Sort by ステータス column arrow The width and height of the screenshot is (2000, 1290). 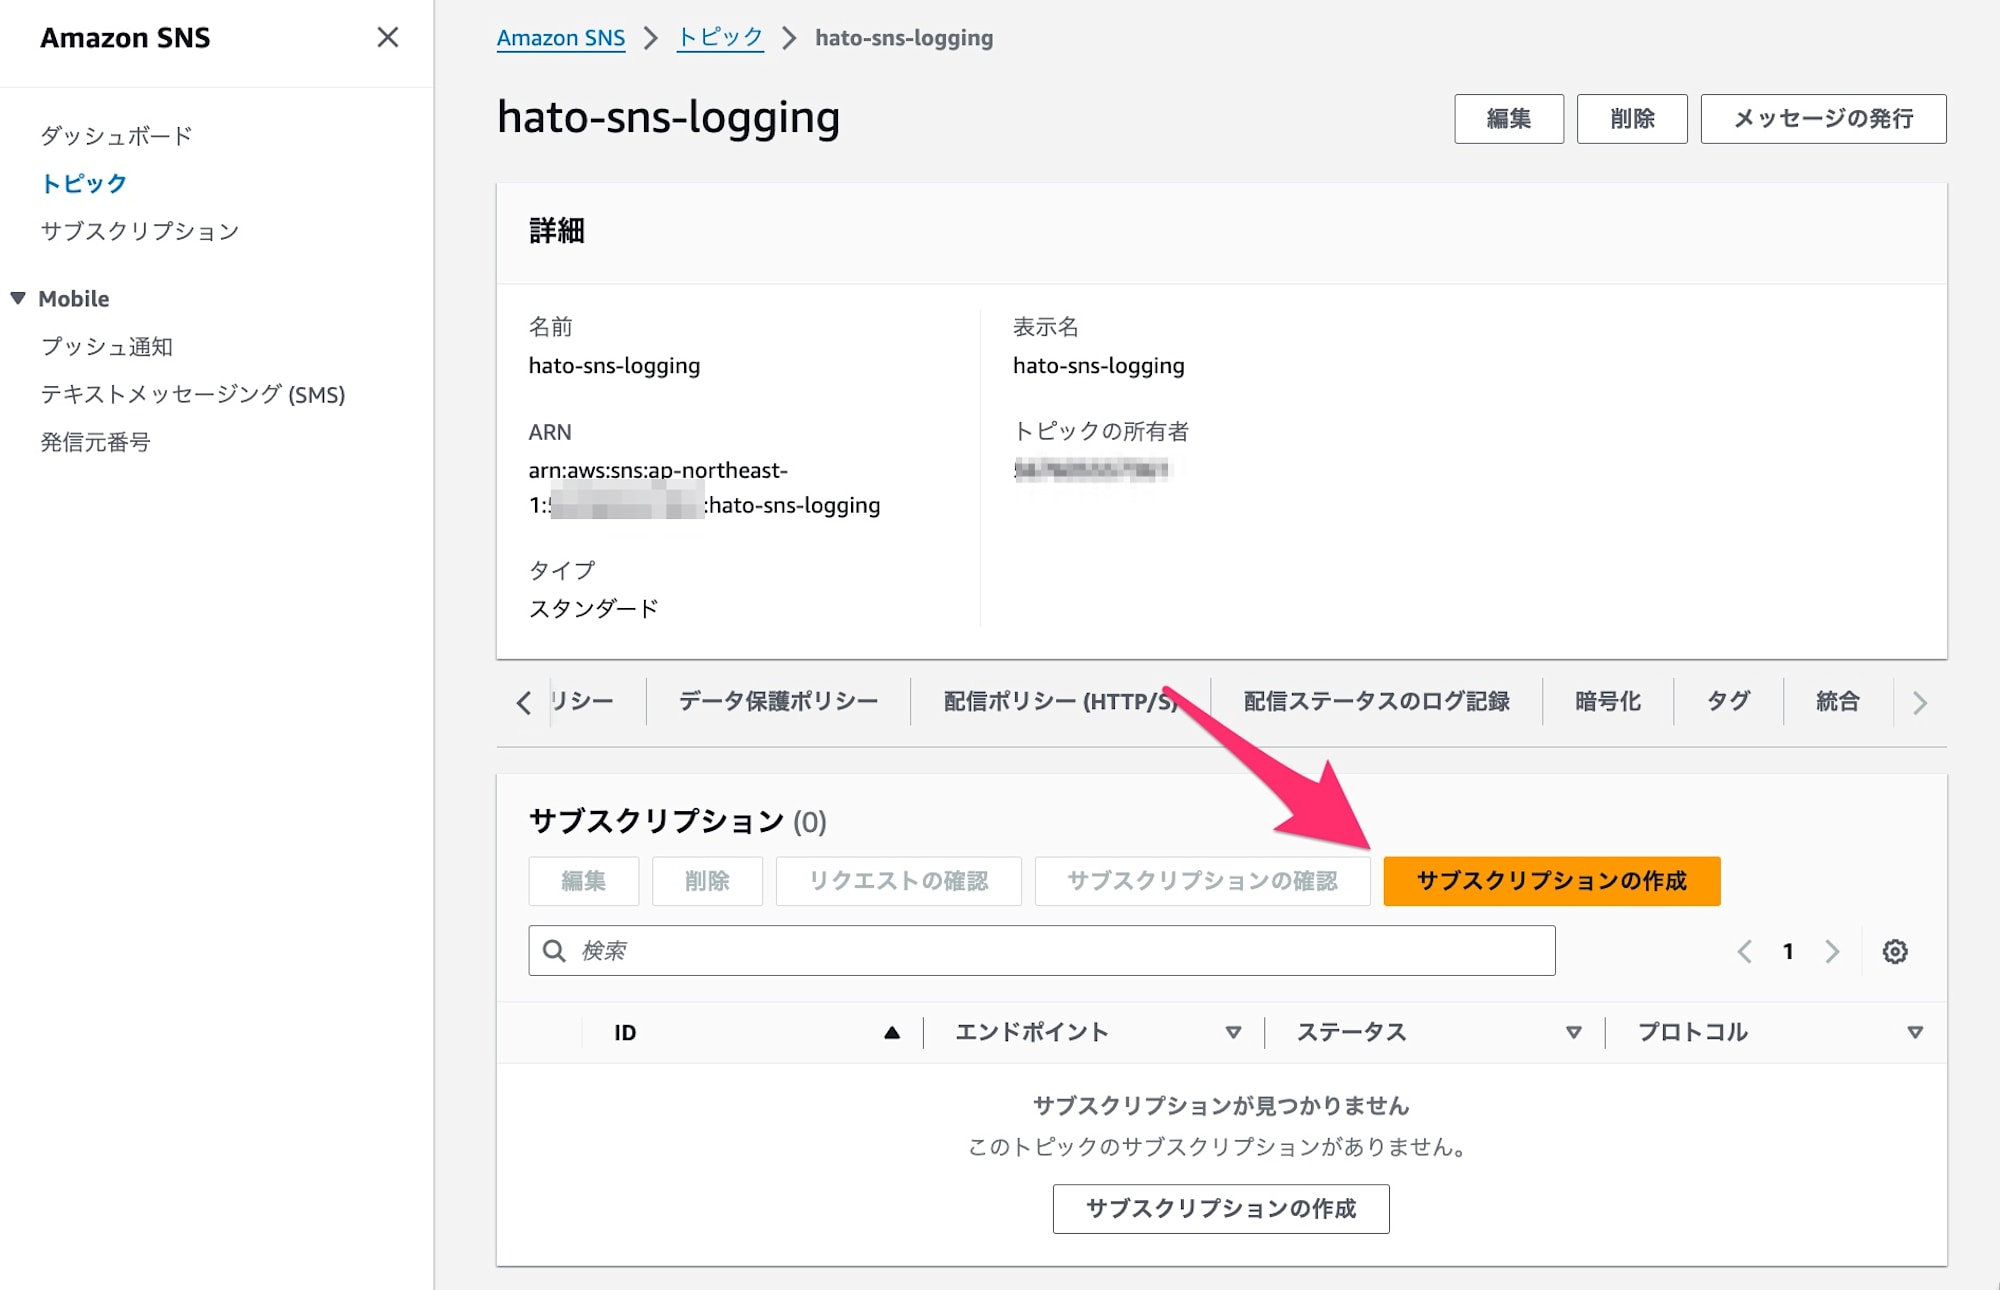[x=1573, y=1032]
